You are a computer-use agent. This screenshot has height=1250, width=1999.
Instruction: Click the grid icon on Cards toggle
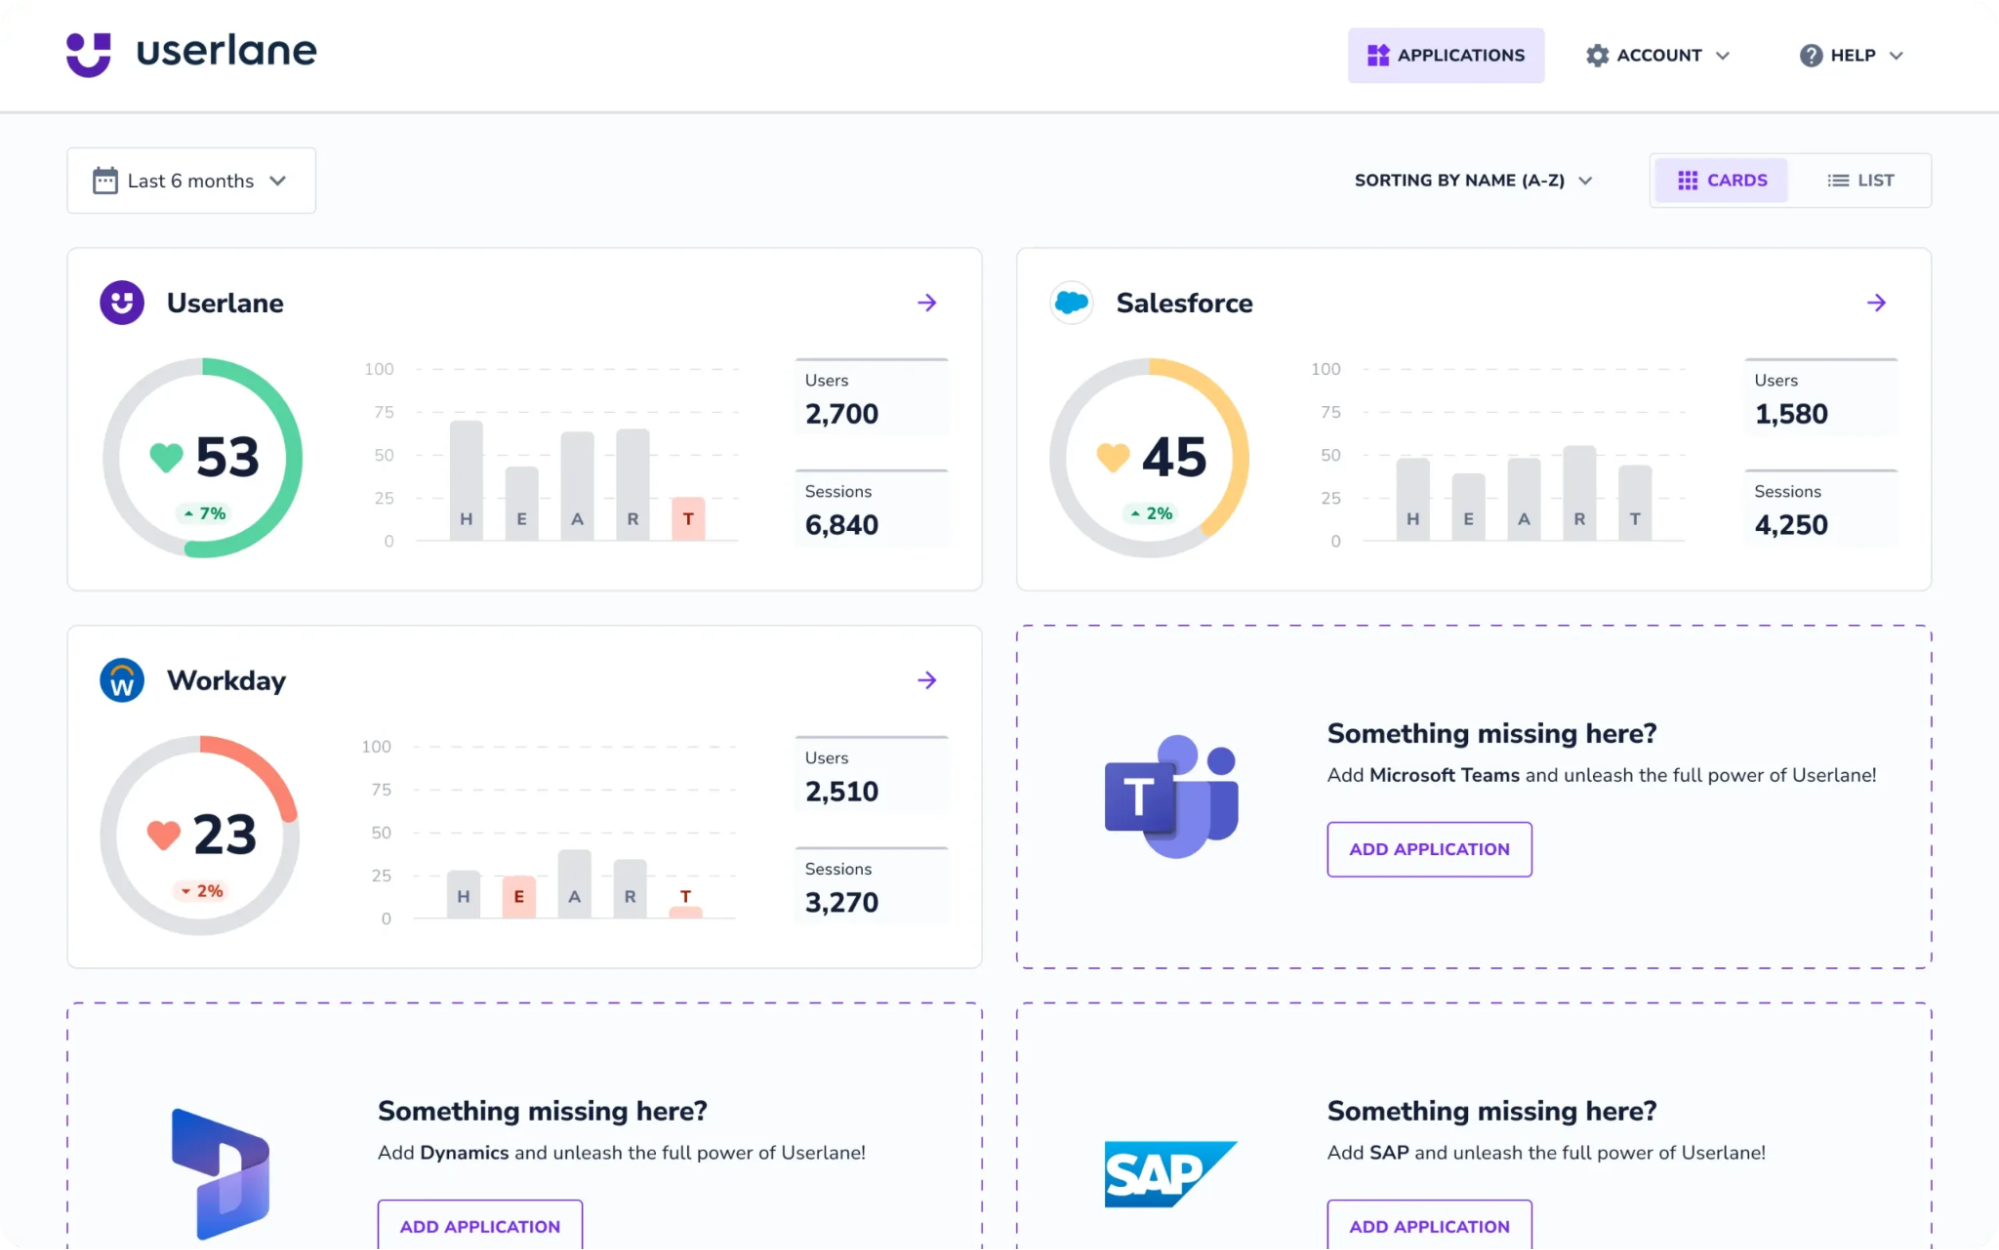click(1687, 180)
